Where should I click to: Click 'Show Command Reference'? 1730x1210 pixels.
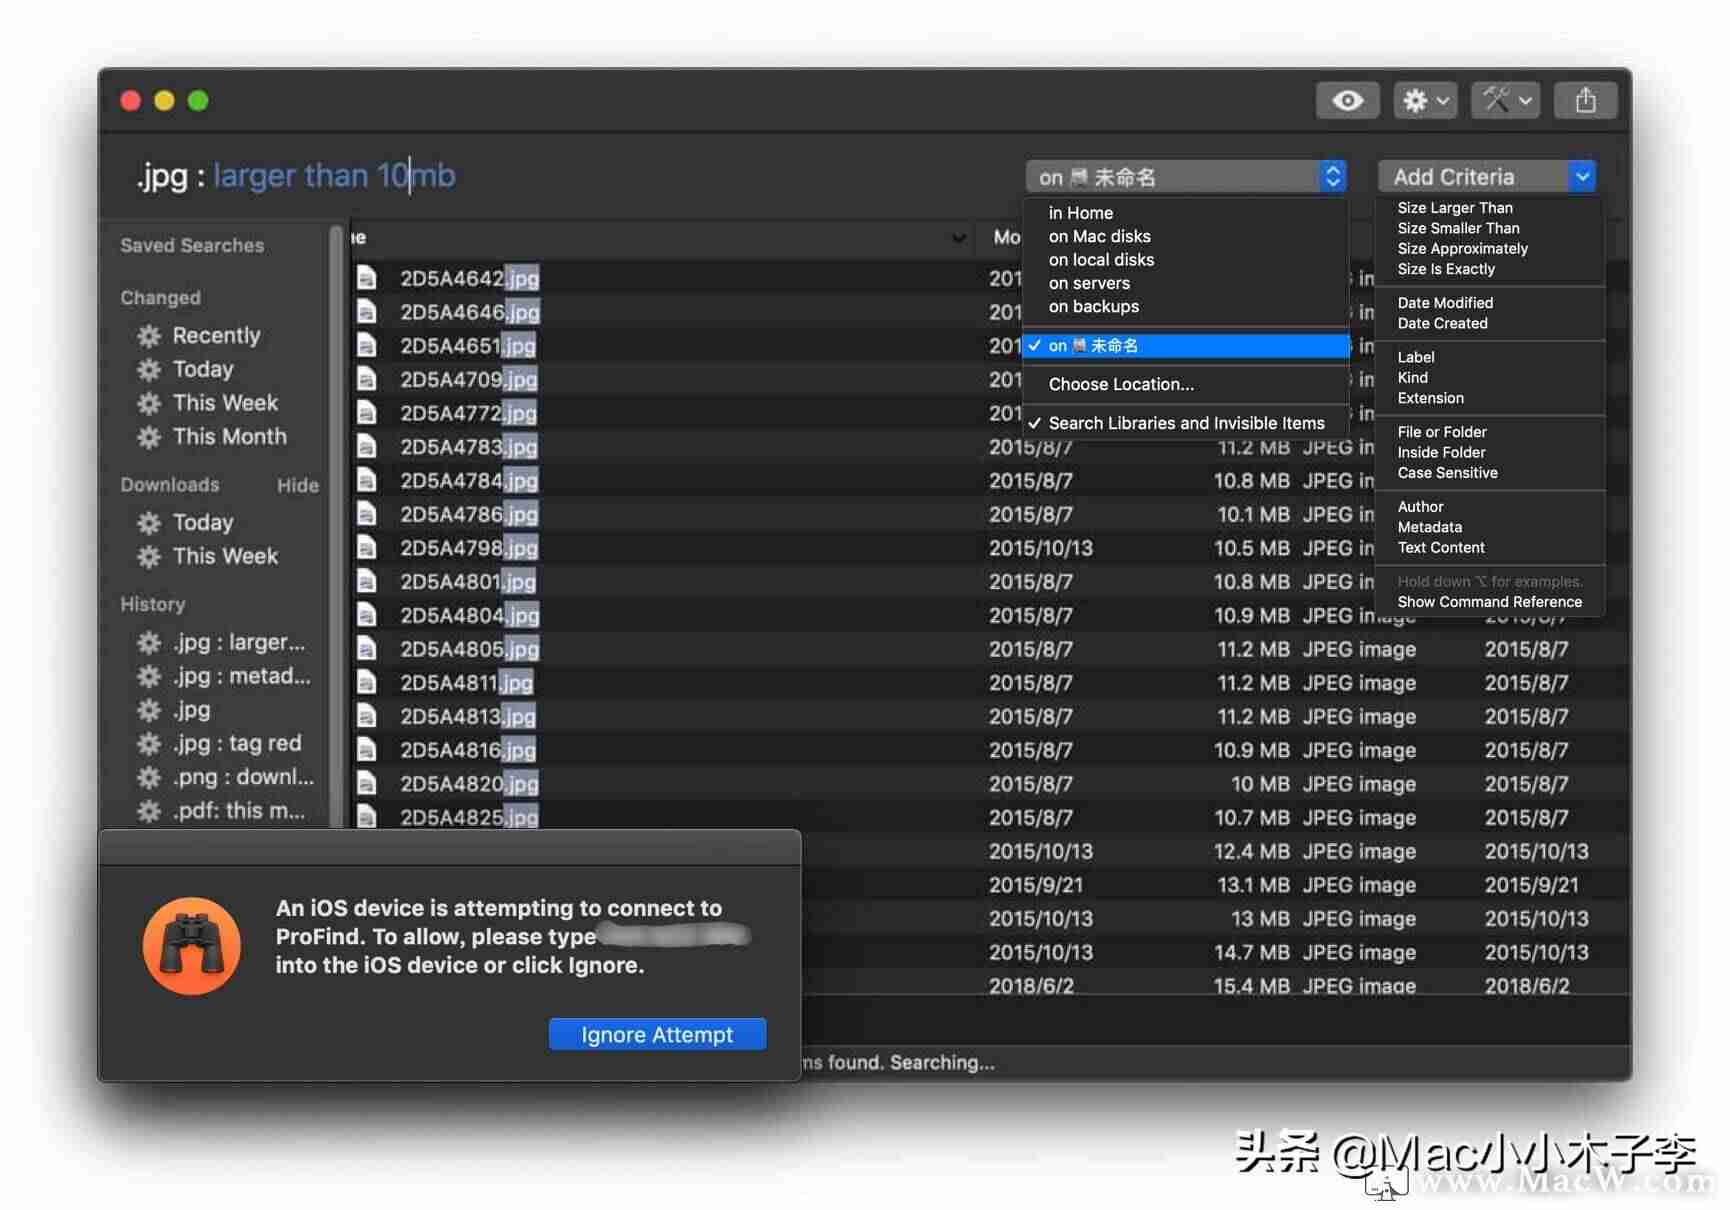click(1489, 602)
